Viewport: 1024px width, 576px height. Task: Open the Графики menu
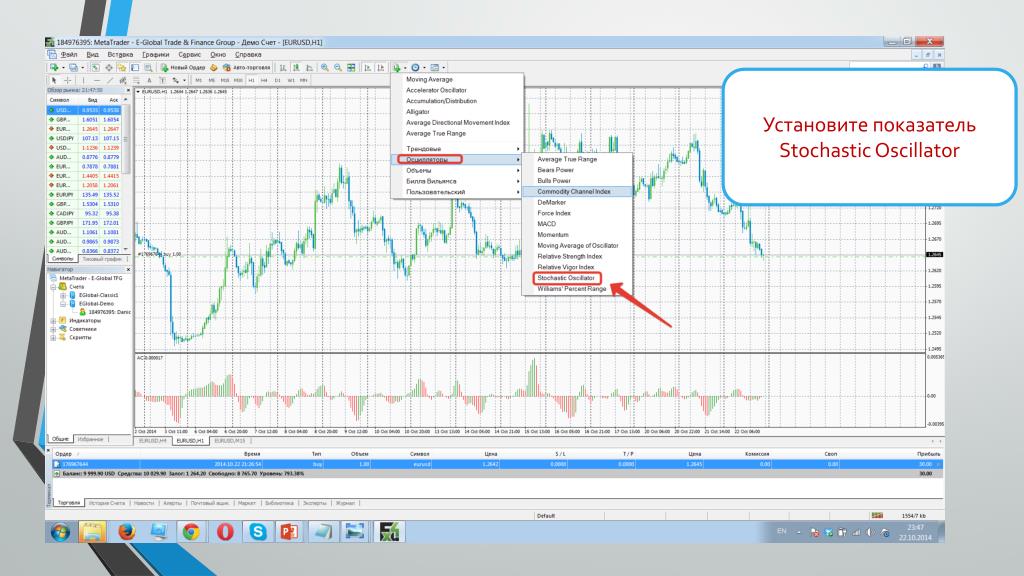pyautogui.click(x=155, y=55)
